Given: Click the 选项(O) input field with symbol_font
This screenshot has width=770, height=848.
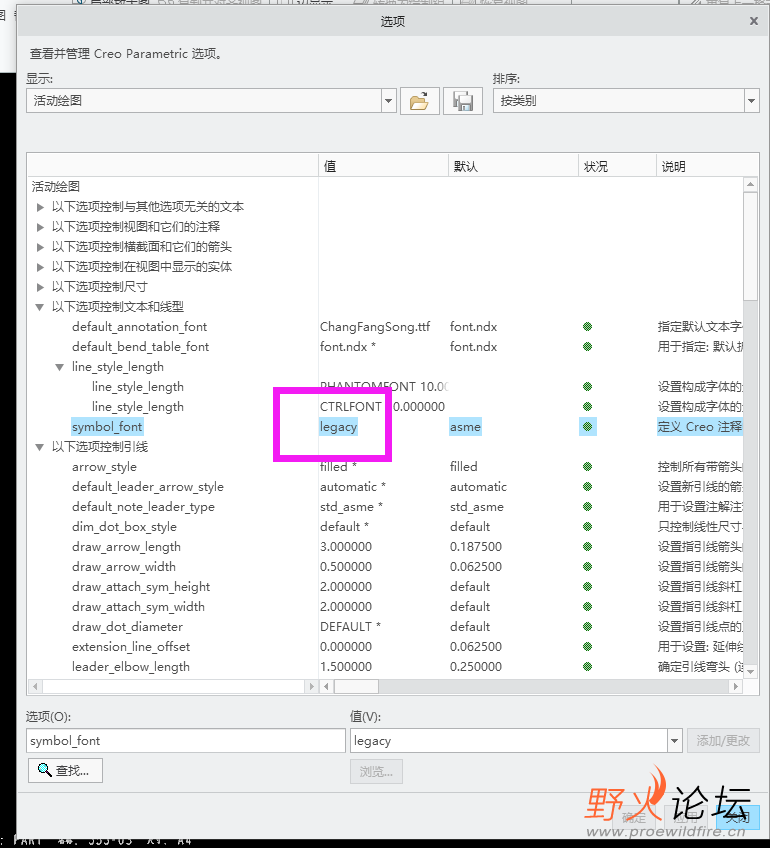Looking at the screenshot, I should [185, 740].
